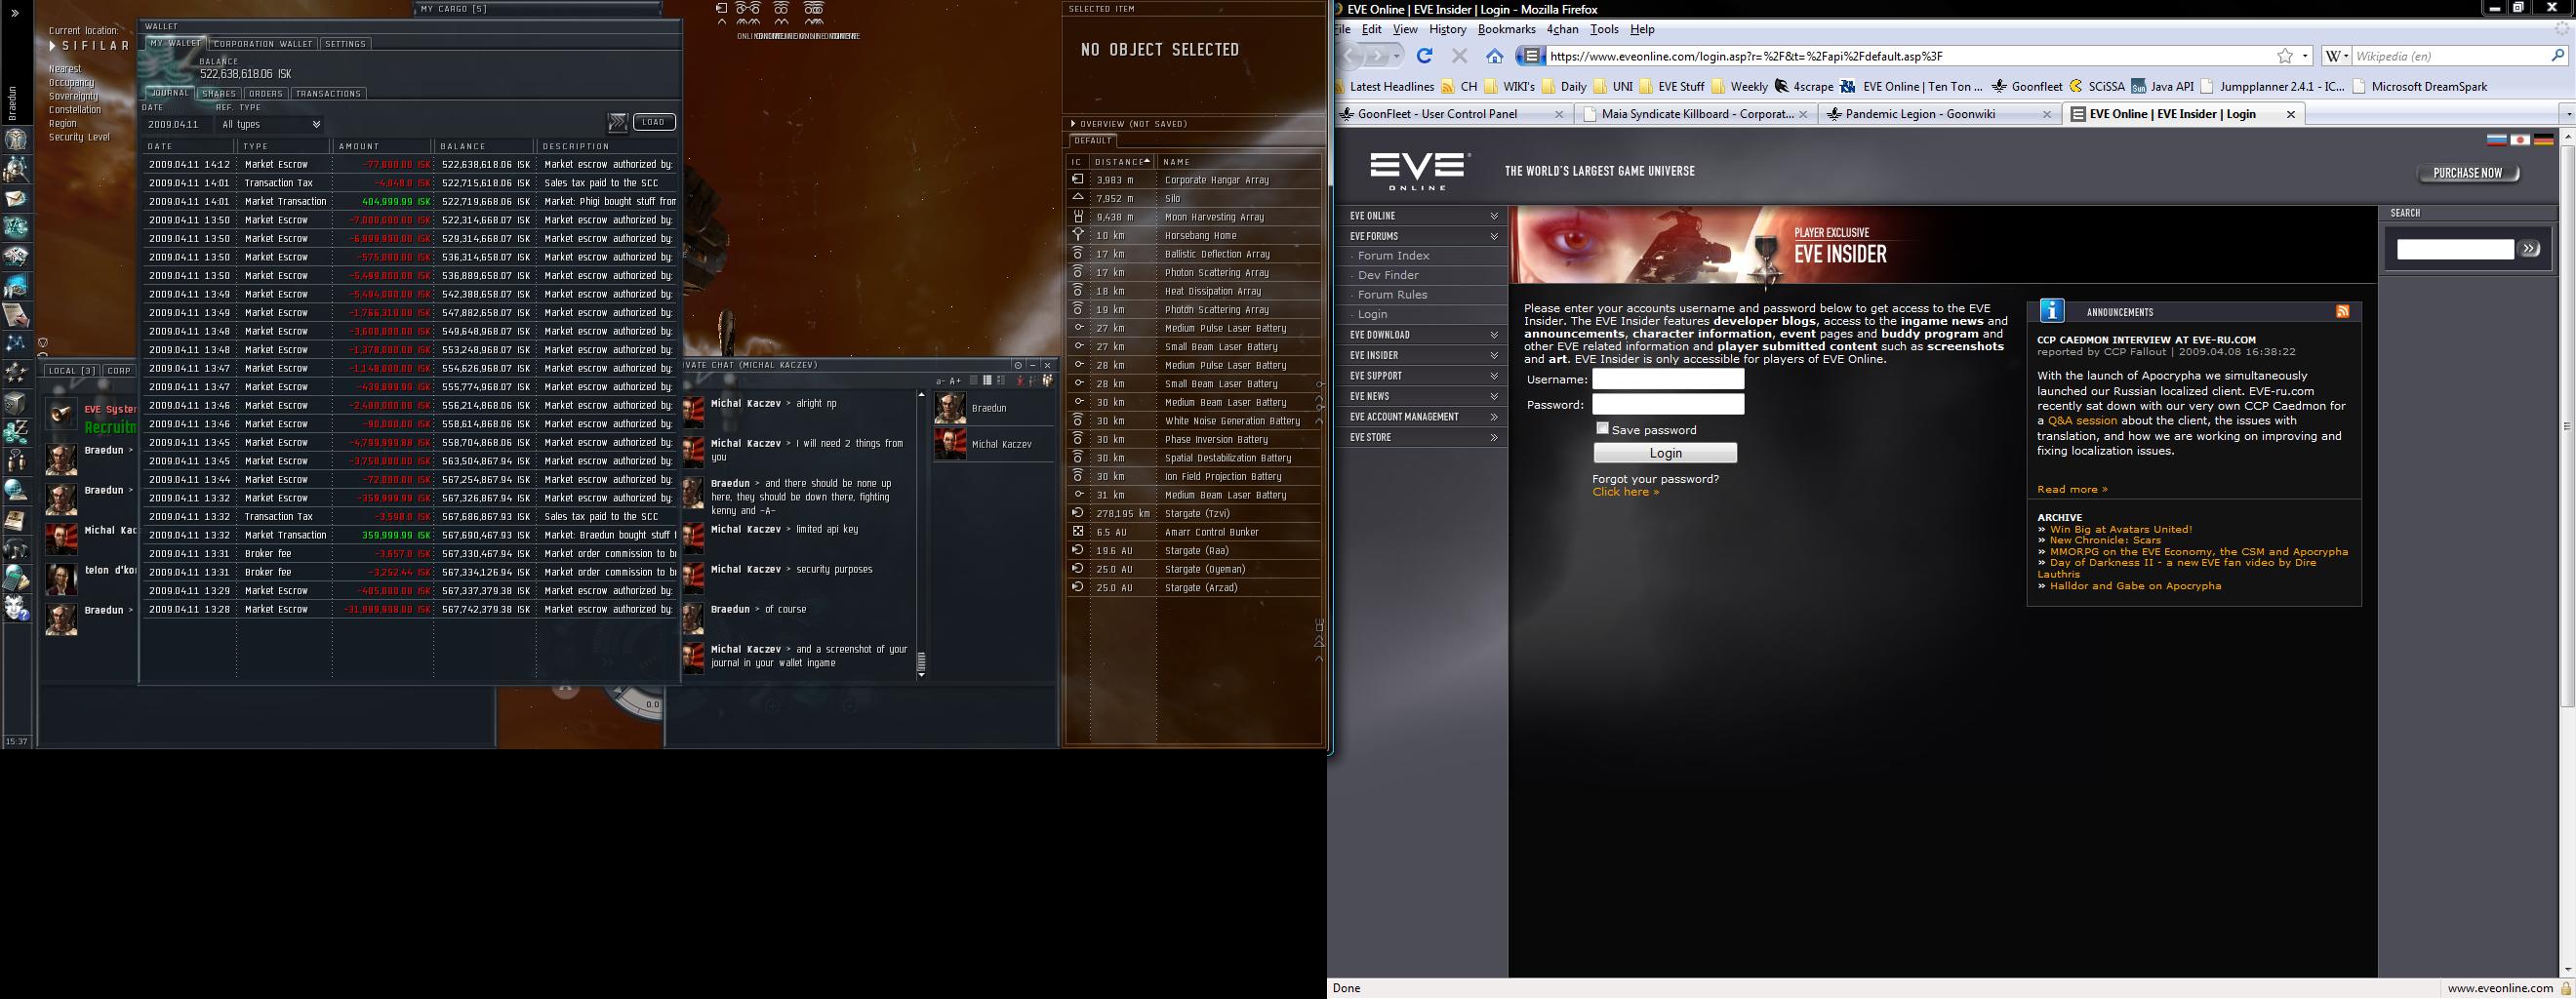2576x999 pixels.
Task: Open the address bar history dropdown
Action: tap(2306, 56)
